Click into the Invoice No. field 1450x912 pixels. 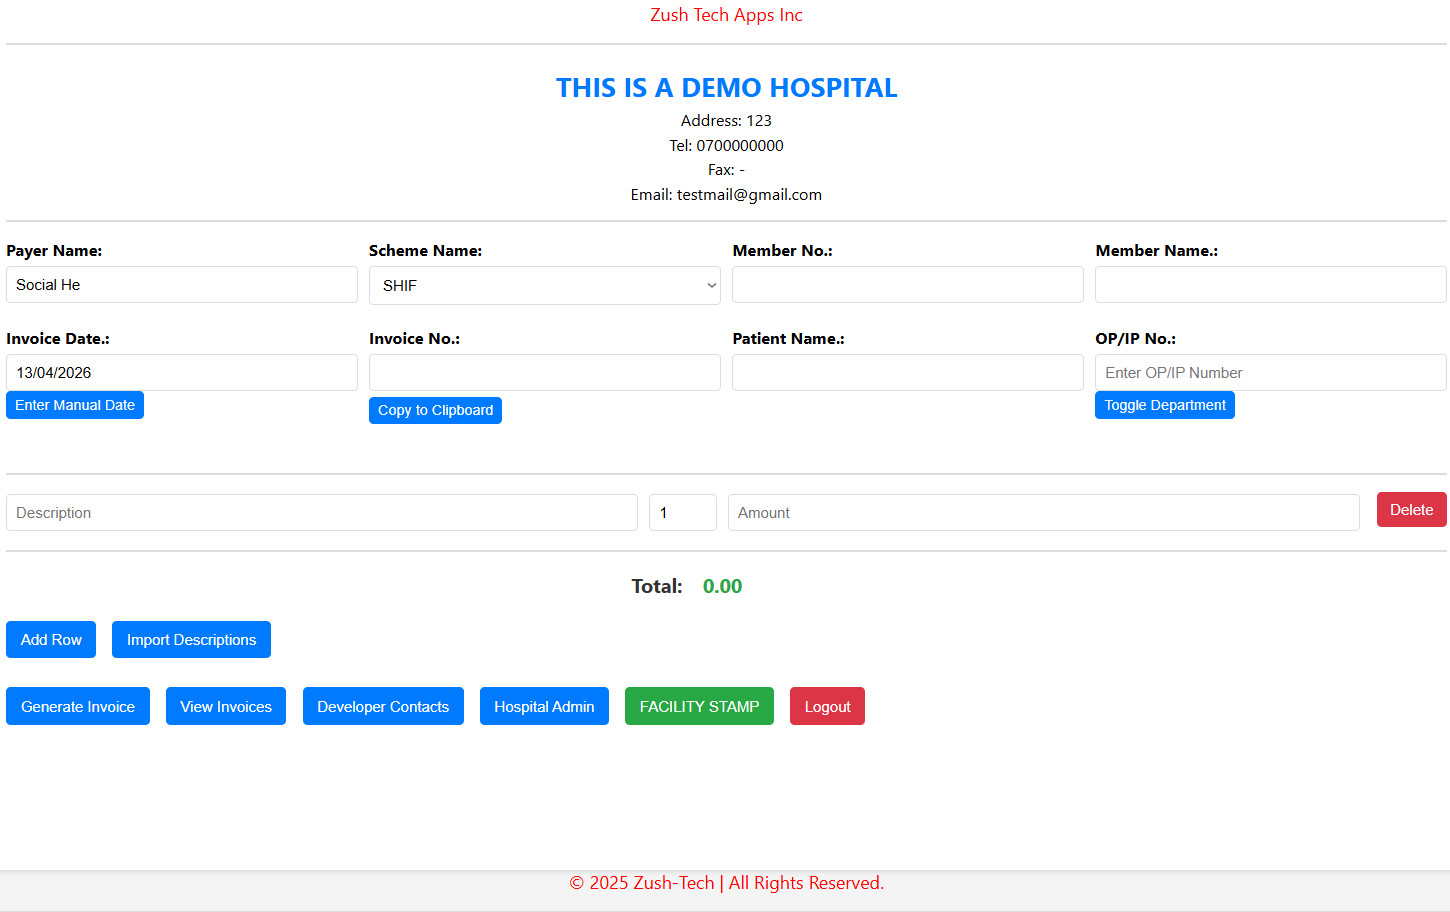tap(544, 373)
